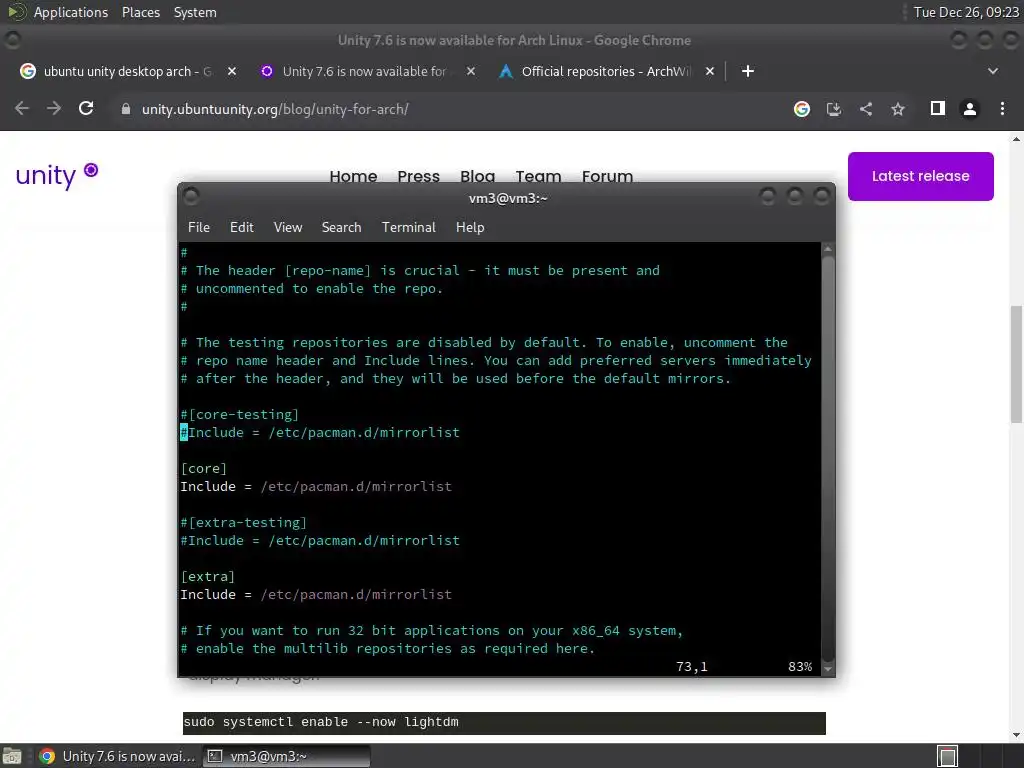1024x768 pixels.
Task: Open Chrome three-dot menu
Action: pyautogui.click(x=1002, y=109)
